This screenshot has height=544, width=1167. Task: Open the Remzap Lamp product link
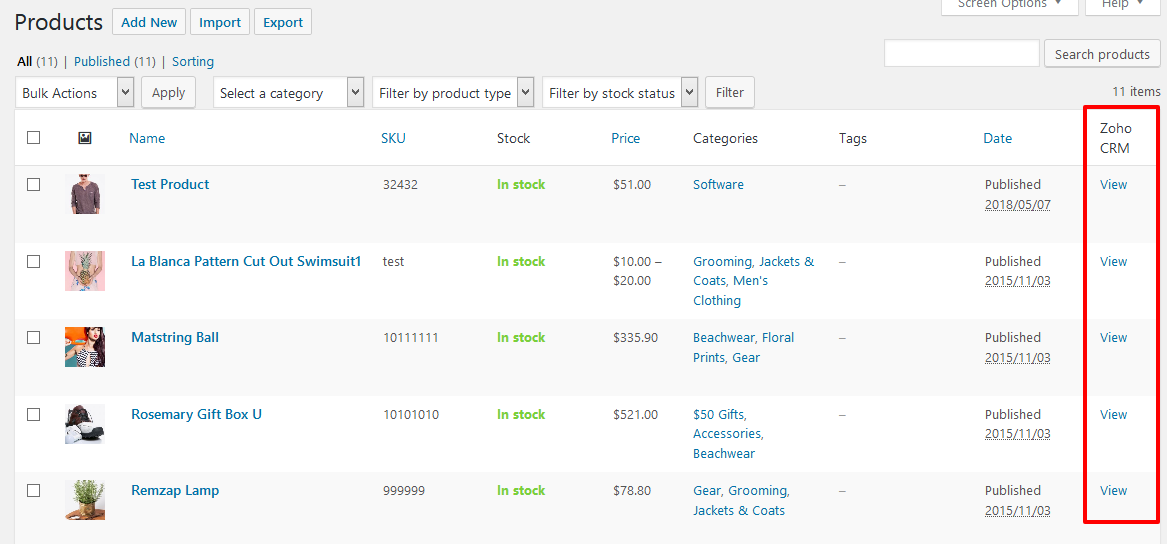pyautogui.click(x=175, y=490)
